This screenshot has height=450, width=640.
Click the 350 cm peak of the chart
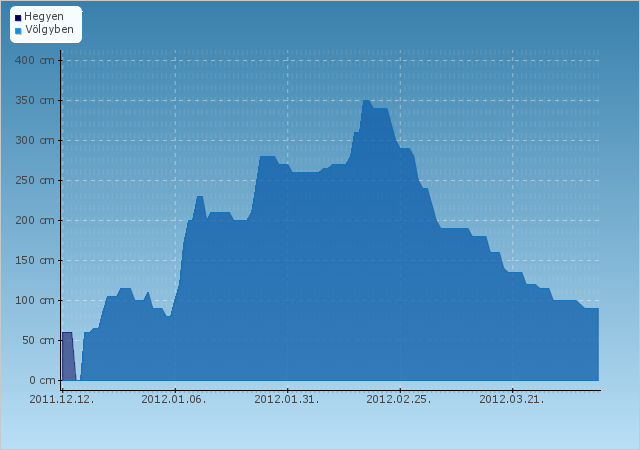366,101
